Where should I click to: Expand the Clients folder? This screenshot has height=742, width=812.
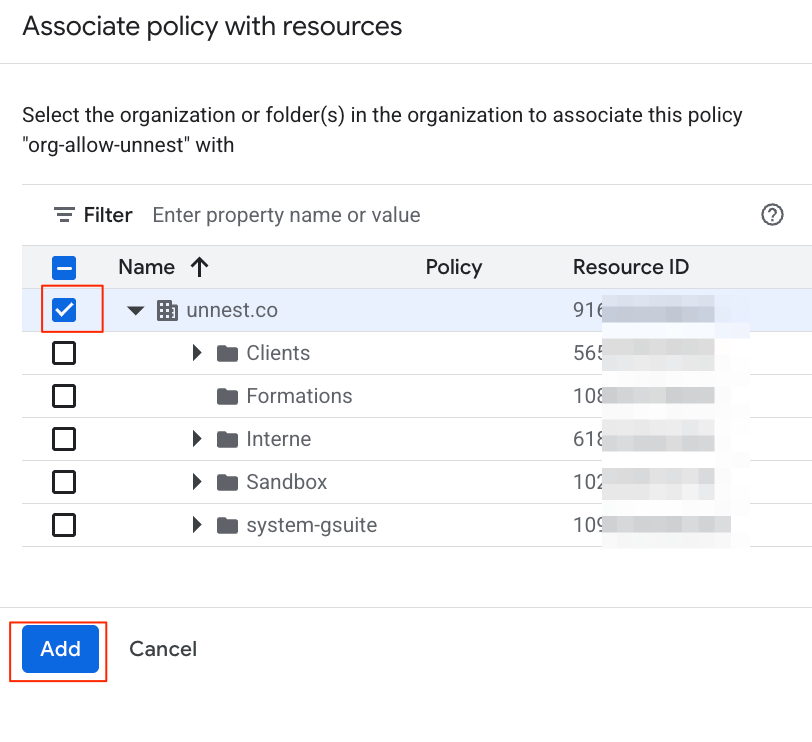tap(198, 353)
